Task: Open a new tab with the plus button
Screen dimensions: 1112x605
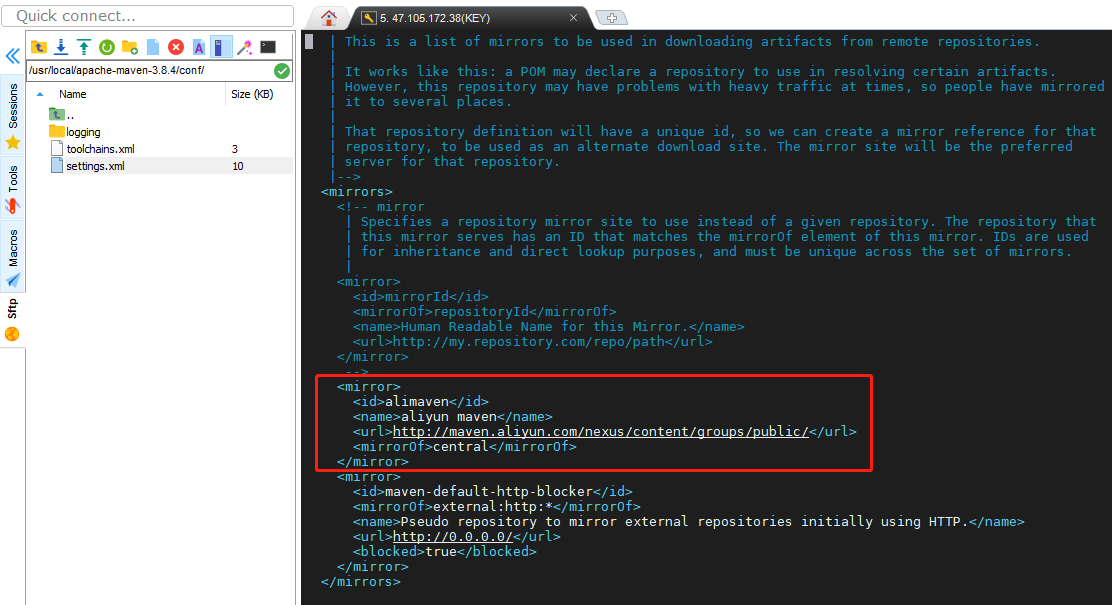Action: [x=611, y=18]
